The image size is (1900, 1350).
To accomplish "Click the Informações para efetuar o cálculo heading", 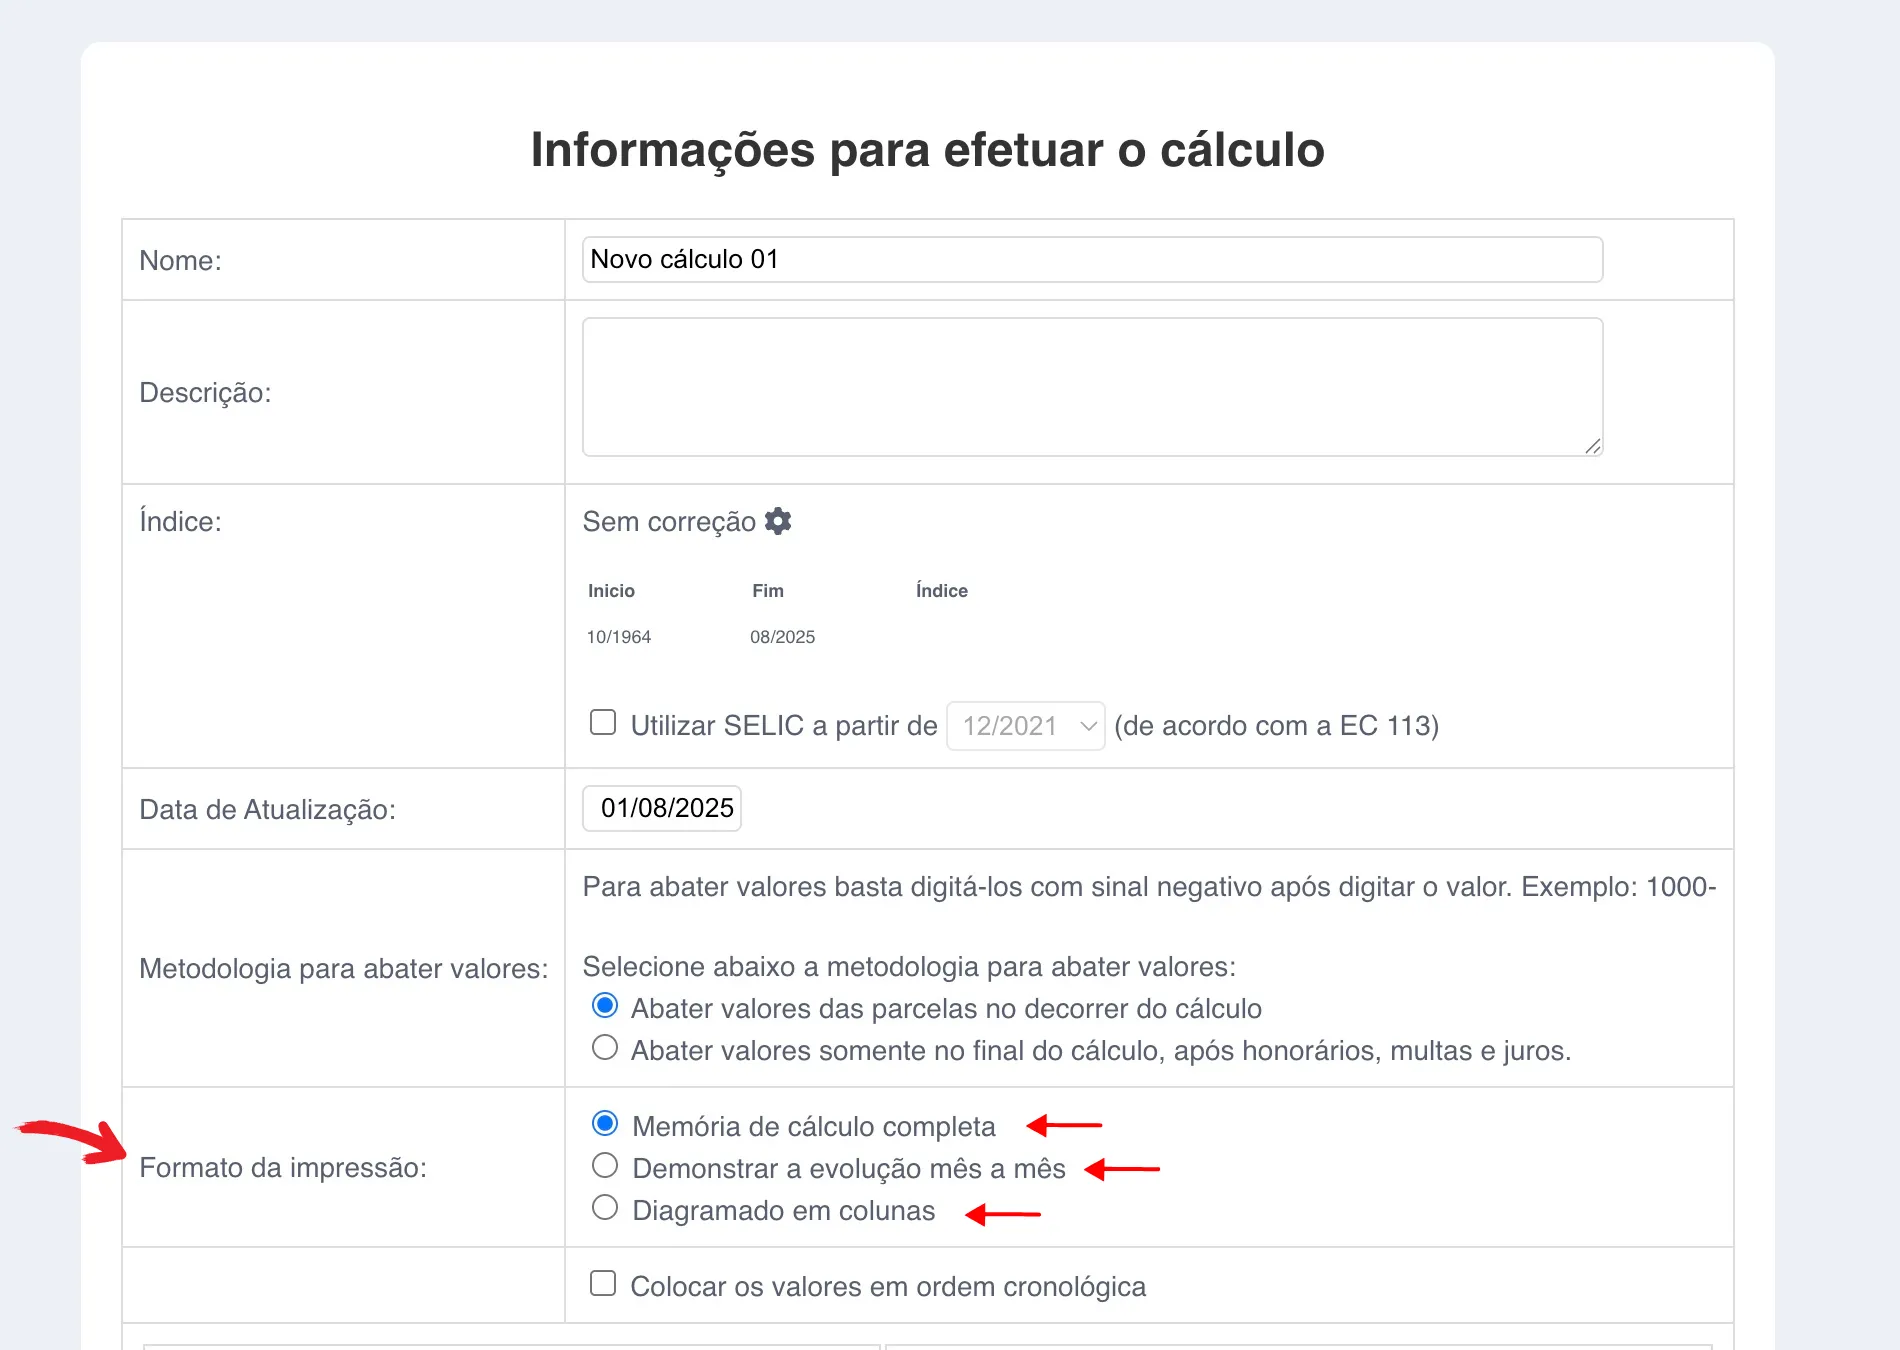I will (927, 150).
